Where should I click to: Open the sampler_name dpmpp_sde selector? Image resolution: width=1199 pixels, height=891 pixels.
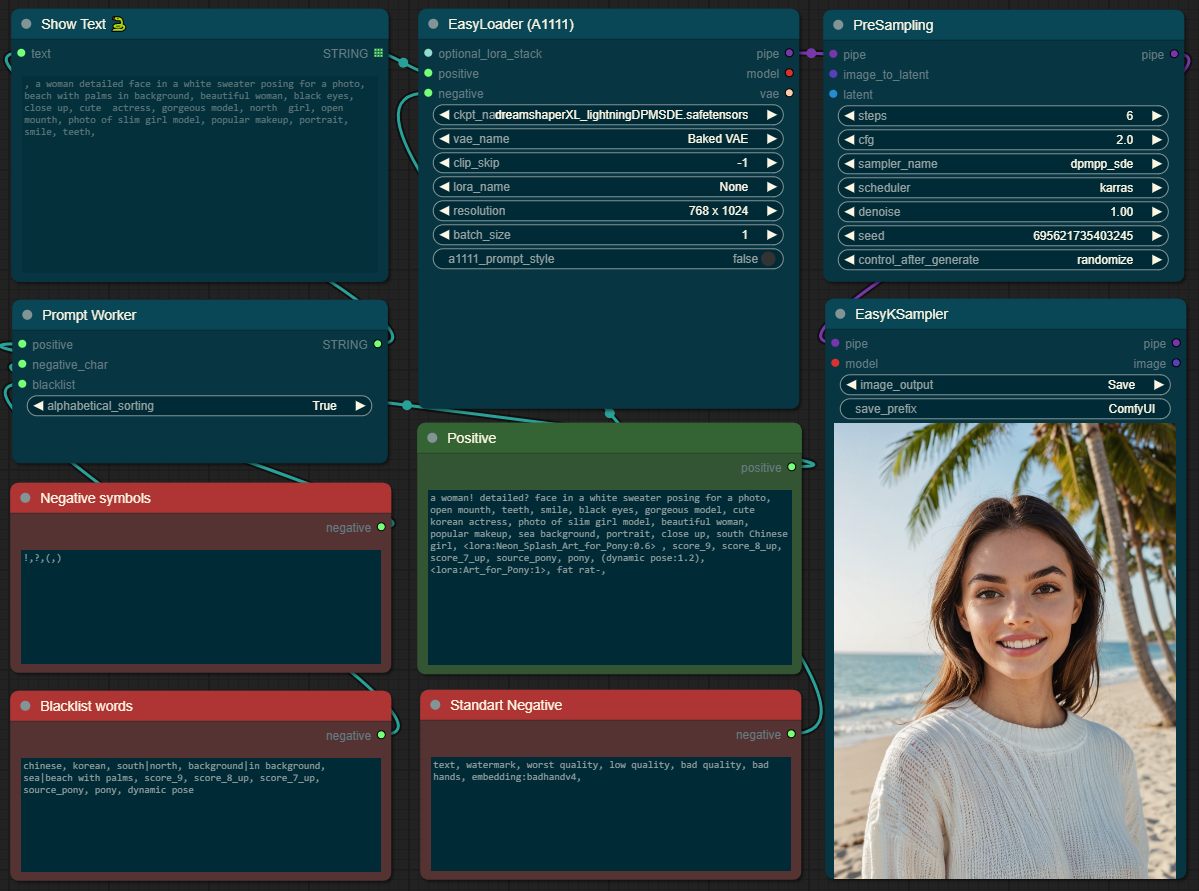tap(1003, 164)
